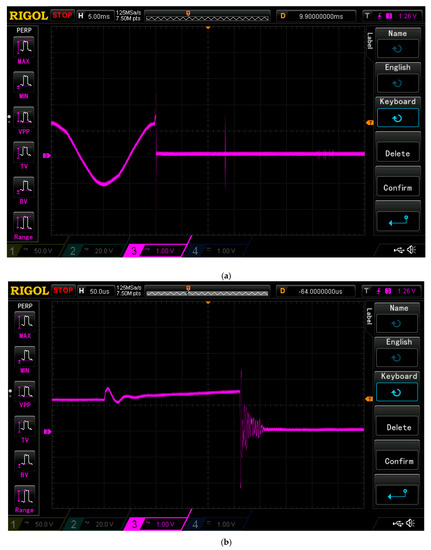The height and width of the screenshot is (550, 431).
Task: Toggle channel 4 at 1.00V in screenshot (a)
Action: (x=217, y=250)
